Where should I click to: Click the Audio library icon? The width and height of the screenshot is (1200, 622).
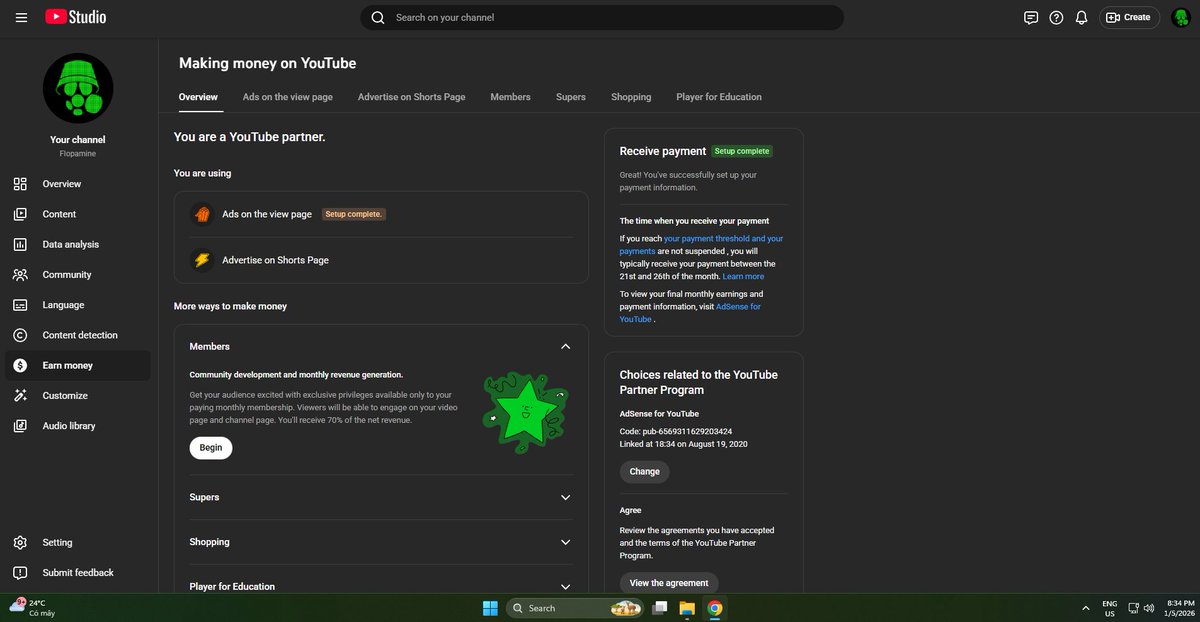[x=20, y=426]
